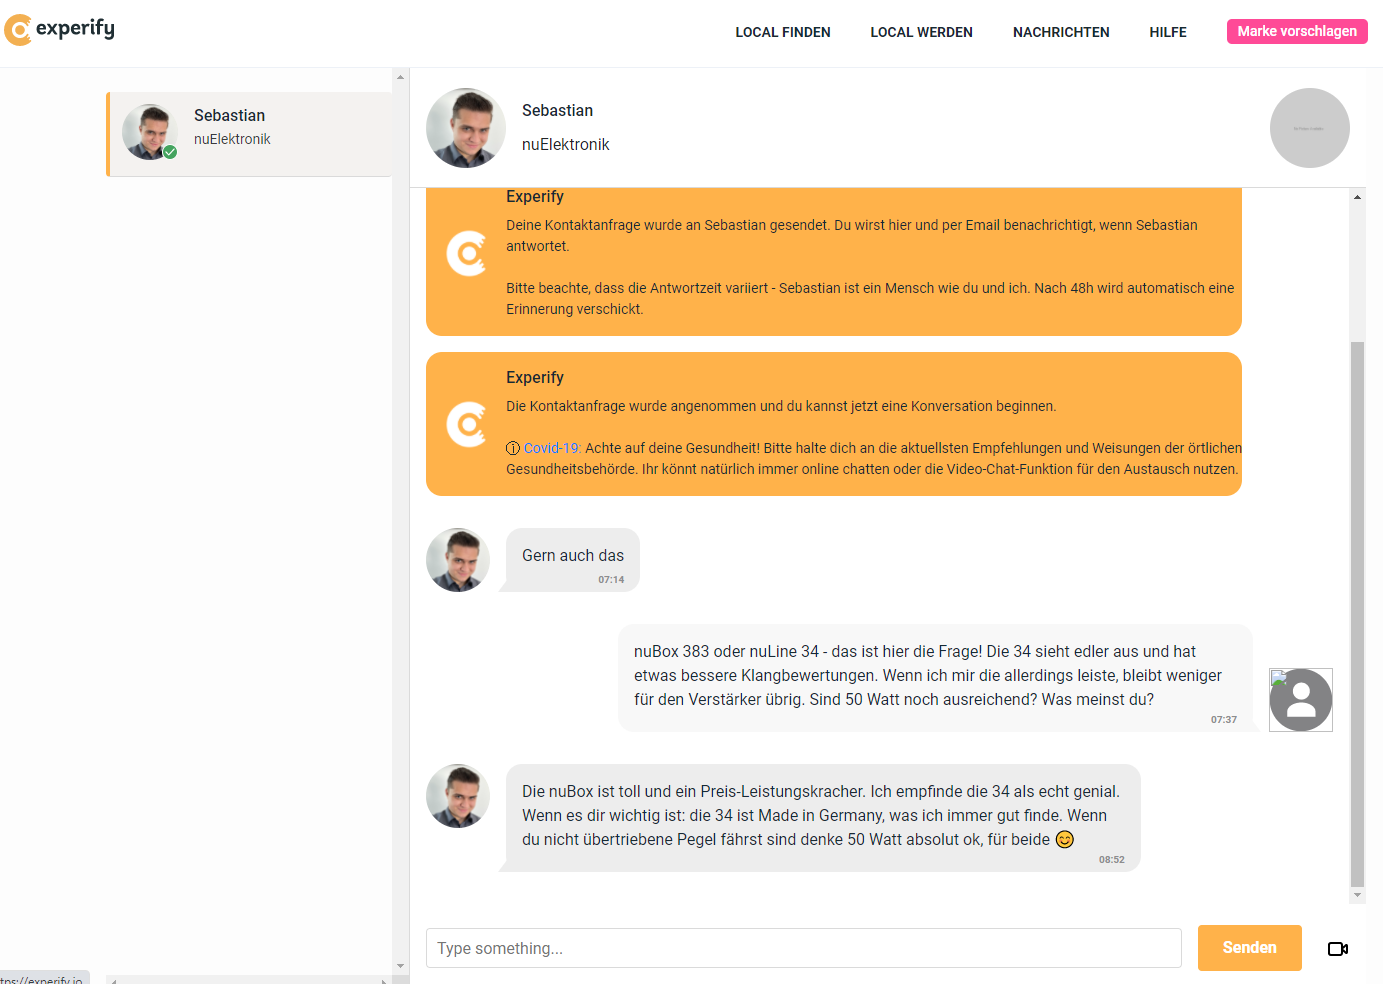
Task: Open the LOCAL FINDEN menu item
Action: point(783,32)
